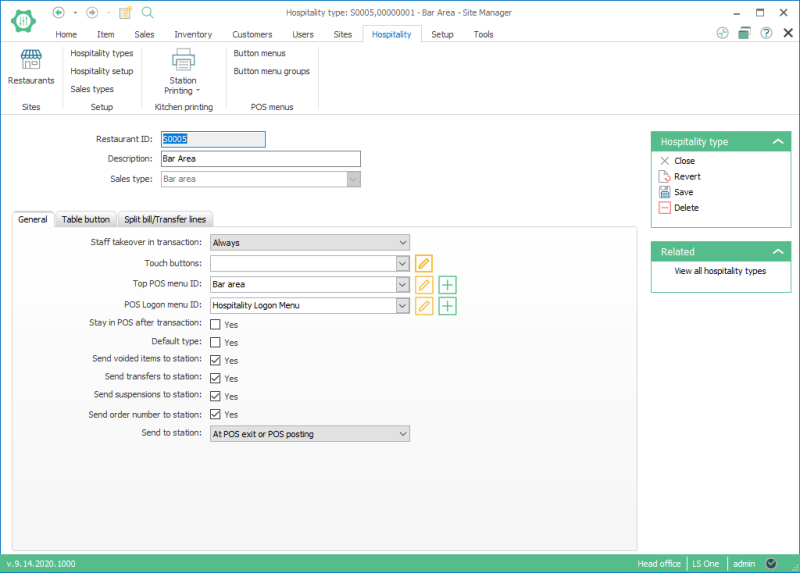Click the forward navigation arrow icon
The image size is (800, 573).
(92, 12)
